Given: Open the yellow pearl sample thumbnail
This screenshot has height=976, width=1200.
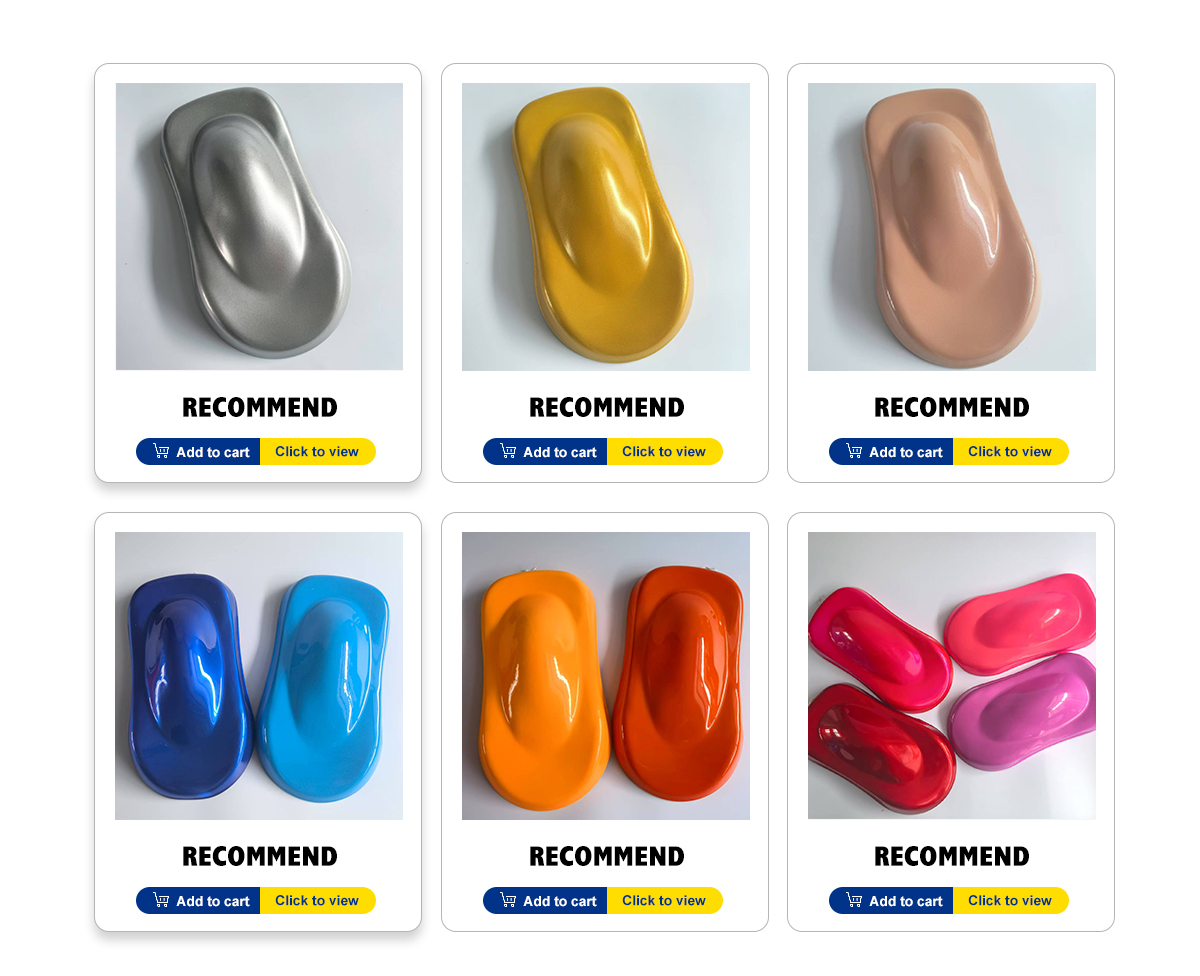Looking at the screenshot, I should tap(606, 227).
